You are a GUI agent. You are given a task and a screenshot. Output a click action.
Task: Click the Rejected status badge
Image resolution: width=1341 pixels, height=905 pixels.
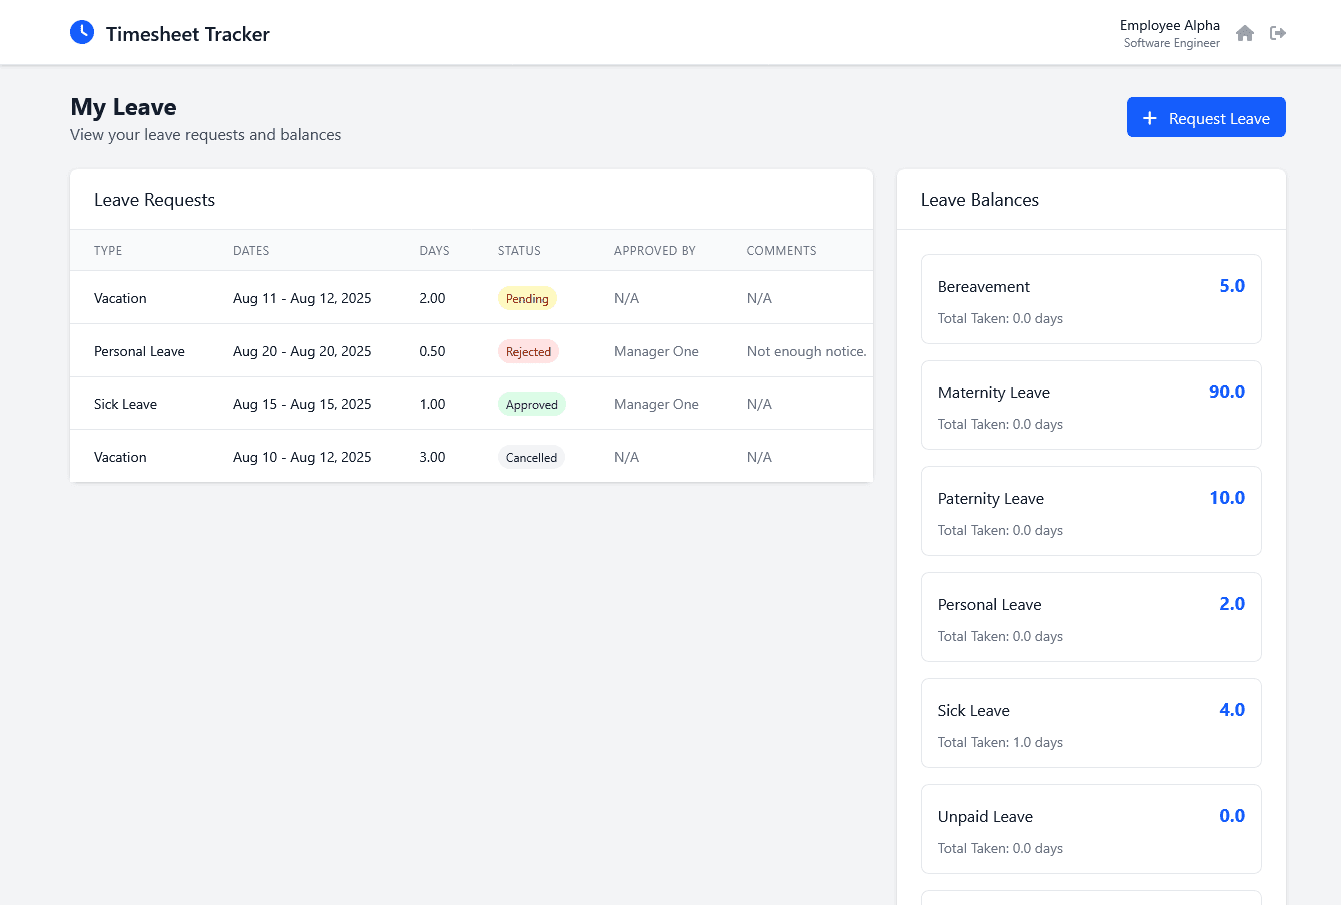(528, 351)
